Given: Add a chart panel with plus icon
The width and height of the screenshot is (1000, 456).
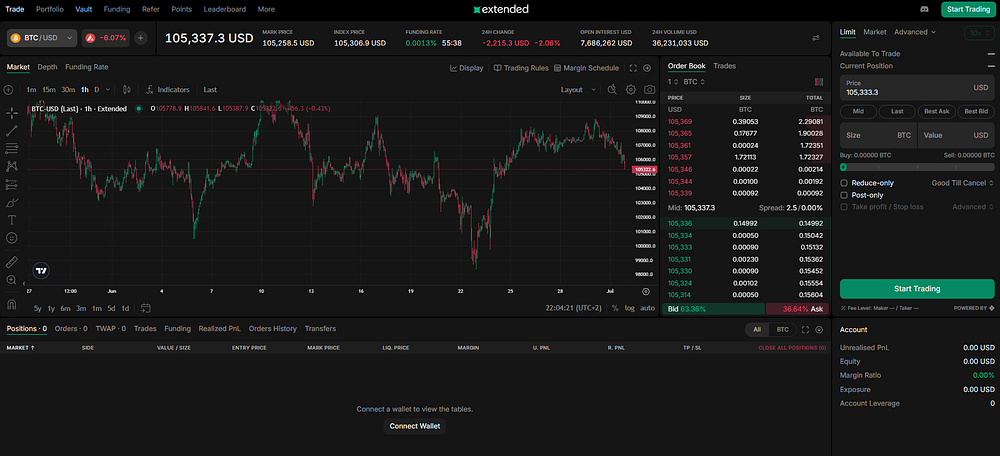Looking at the screenshot, I should pyautogui.click(x=647, y=68).
